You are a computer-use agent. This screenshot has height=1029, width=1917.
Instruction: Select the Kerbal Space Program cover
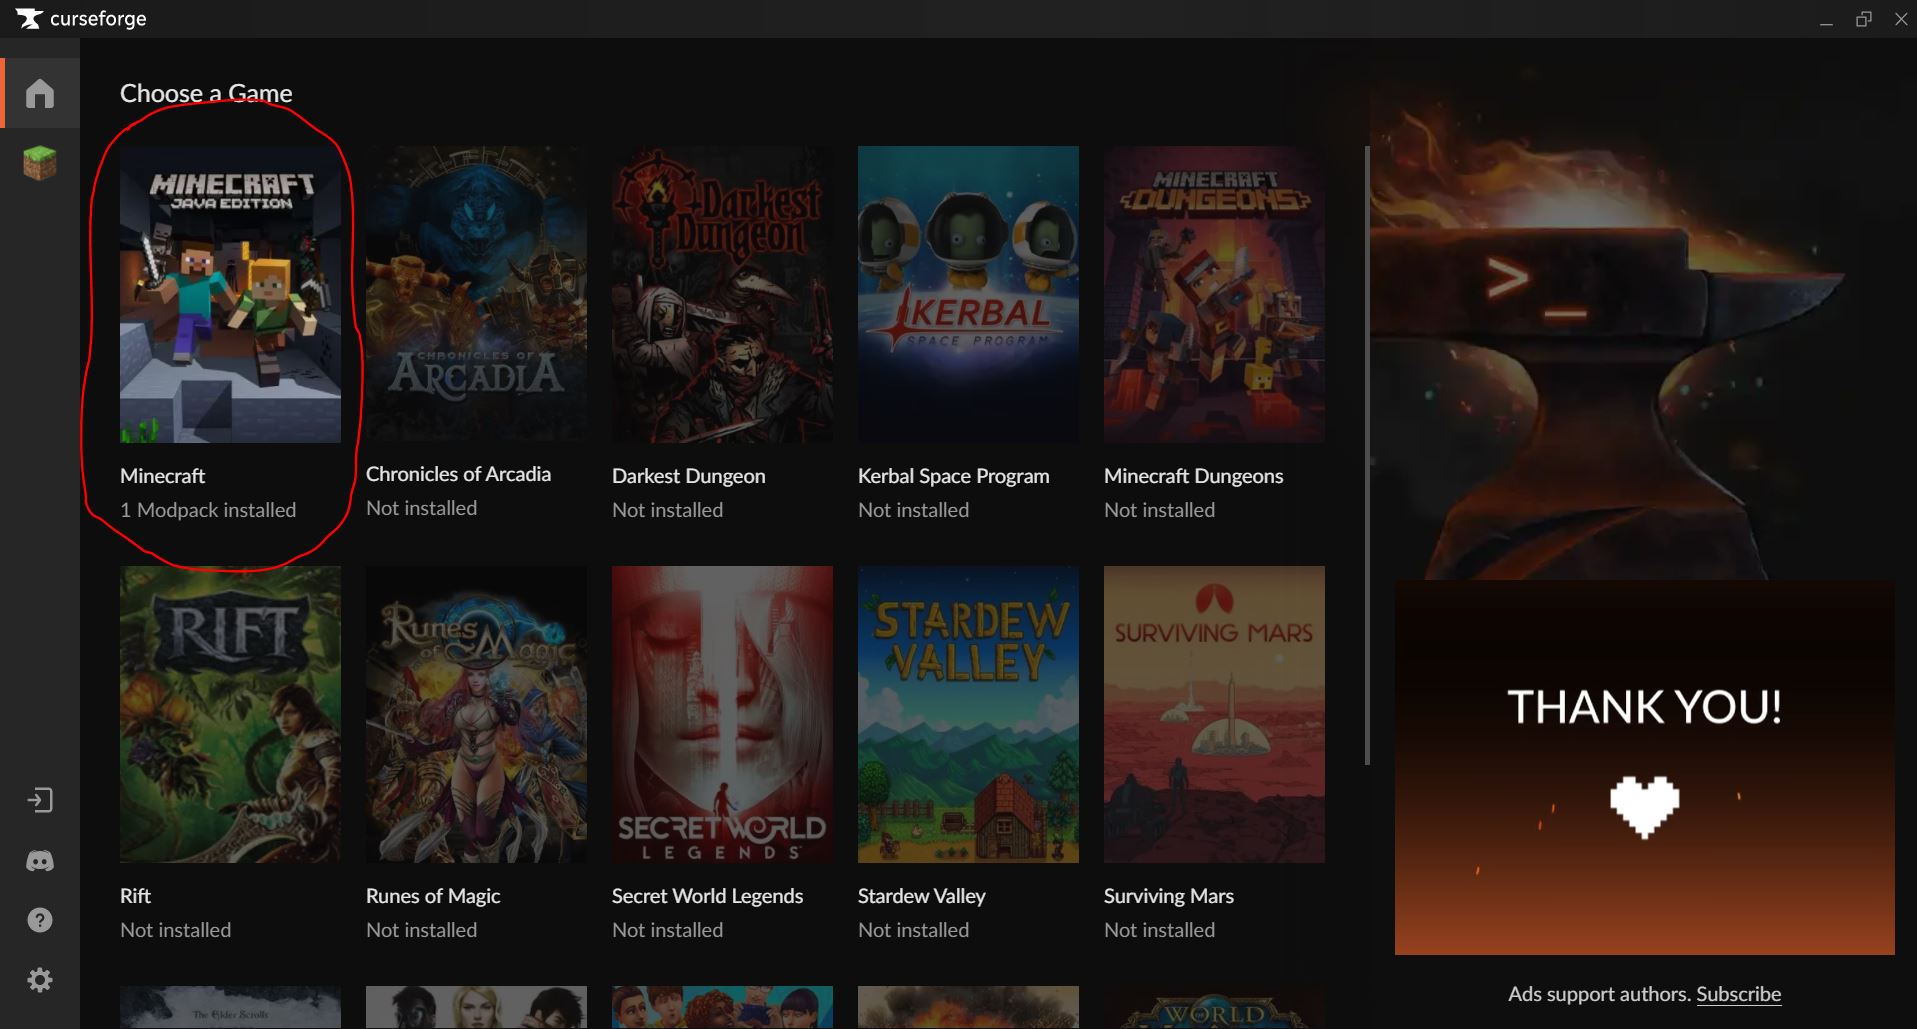coord(968,295)
